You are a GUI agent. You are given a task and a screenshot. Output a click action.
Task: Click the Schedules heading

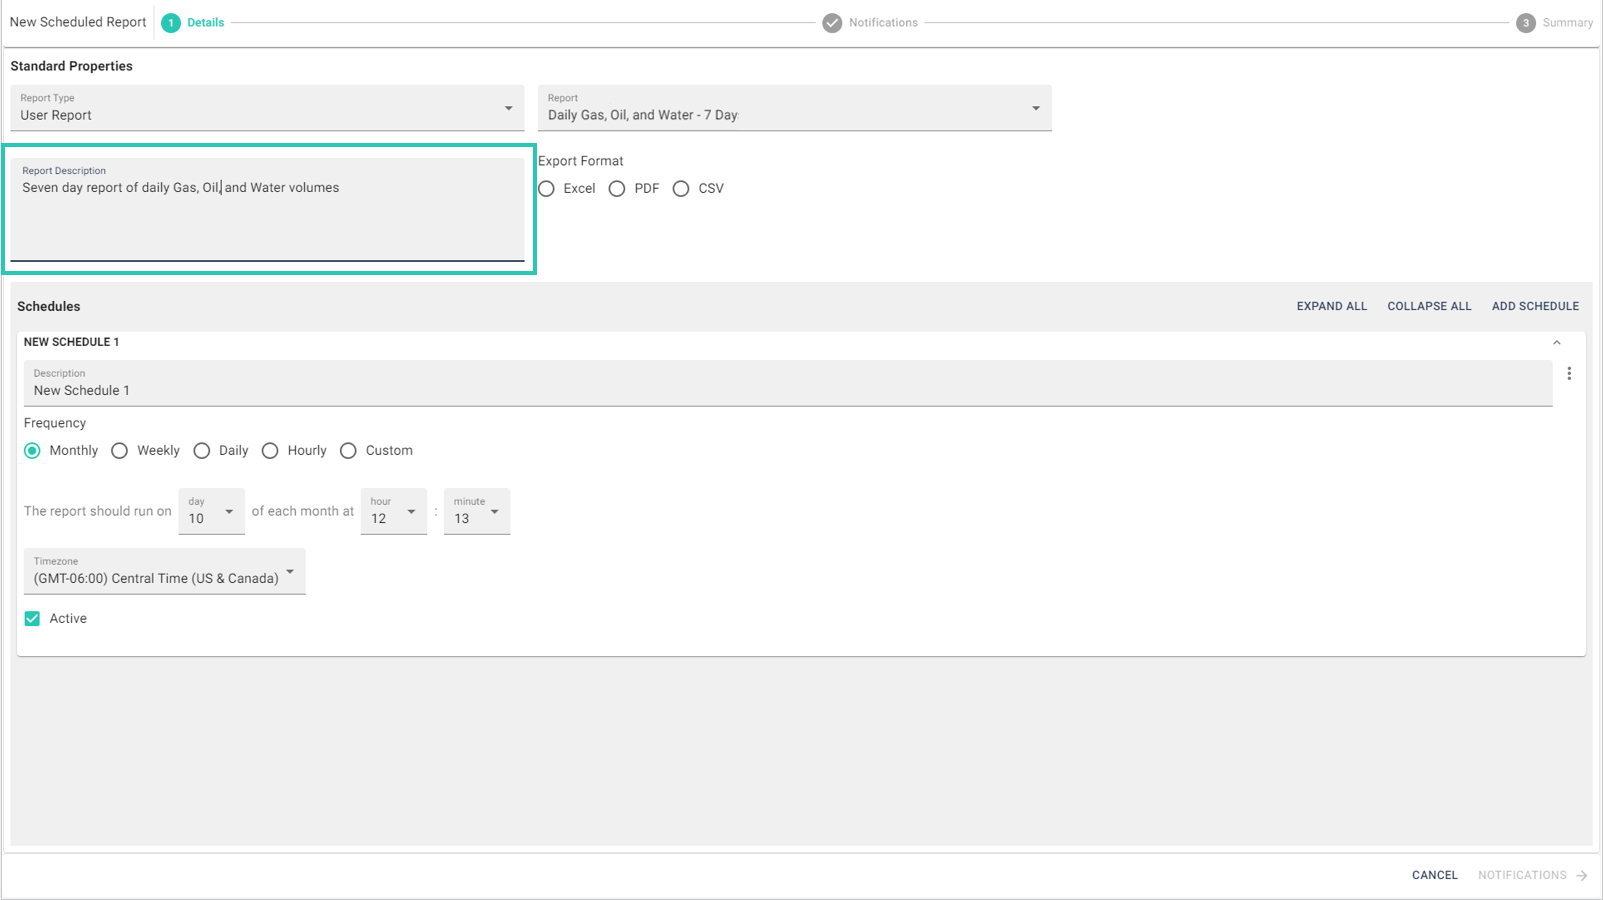[48, 307]
